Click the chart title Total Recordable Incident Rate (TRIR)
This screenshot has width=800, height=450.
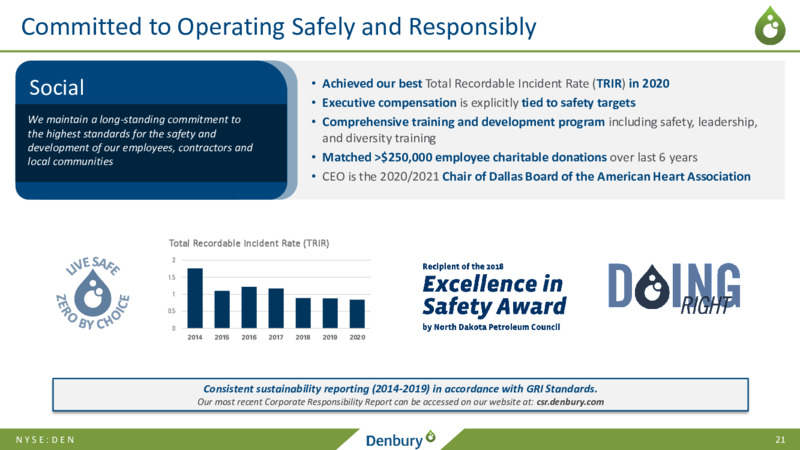[x=249, y=243]
